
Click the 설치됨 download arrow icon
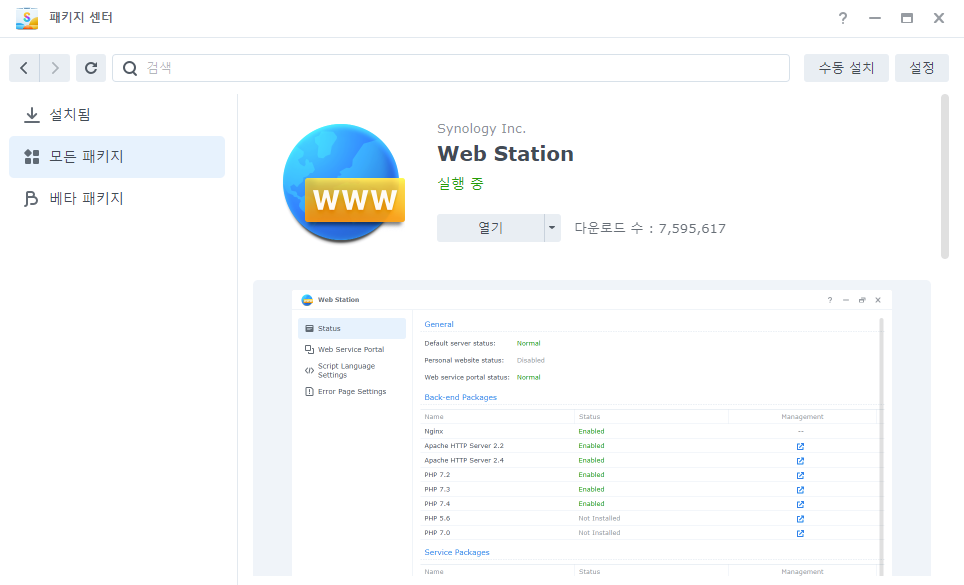coord(31,115)
